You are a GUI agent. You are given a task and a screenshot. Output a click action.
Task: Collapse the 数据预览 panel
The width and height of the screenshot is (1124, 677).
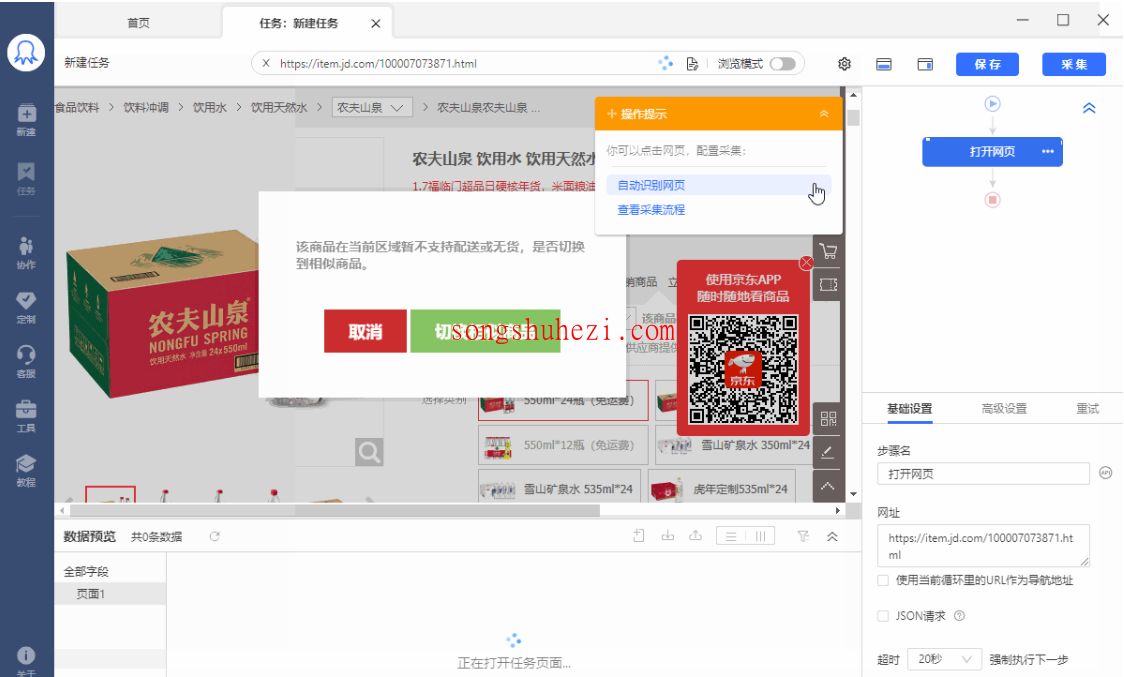[832, 536]
